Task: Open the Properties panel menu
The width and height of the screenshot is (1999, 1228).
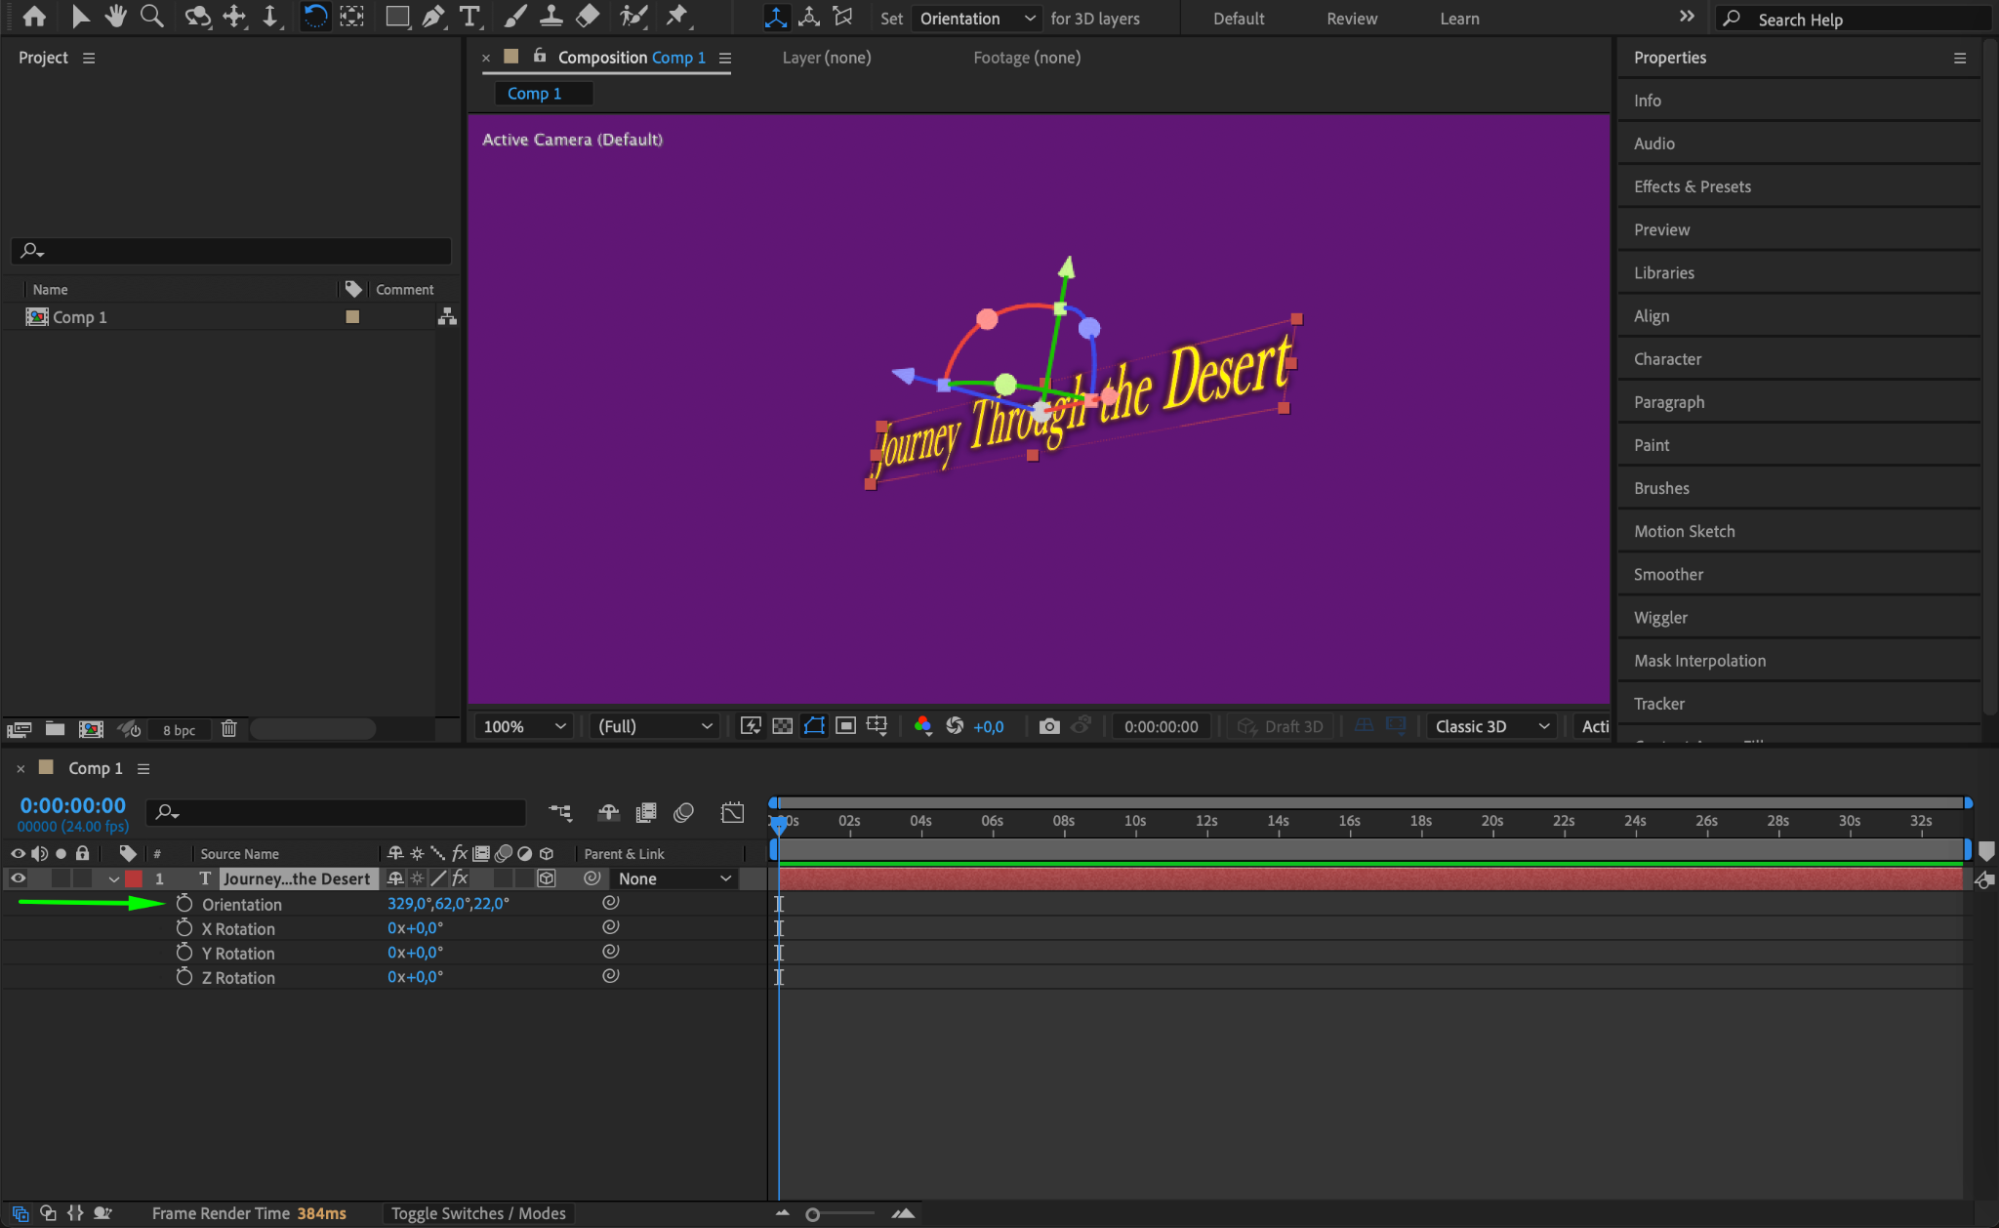Action: pyautogui.click(x=1960, y=58)
